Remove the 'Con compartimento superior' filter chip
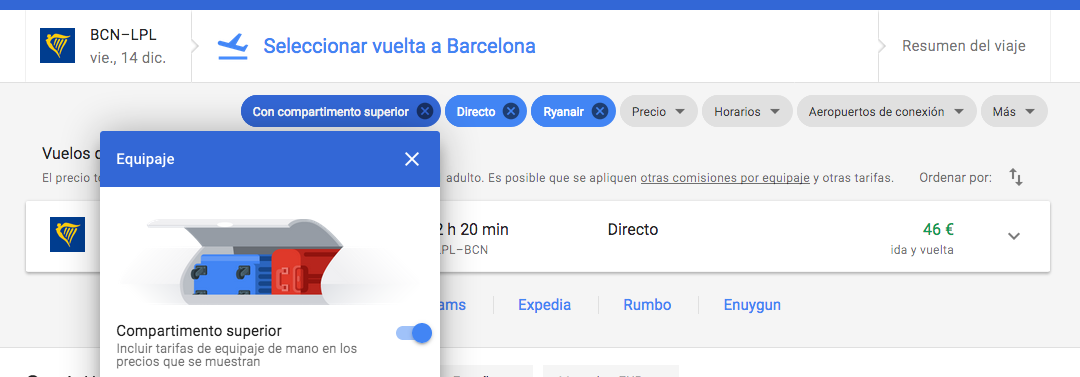Image resolution: width=1080 pixels, height=377 pixels. click(425, 112)
